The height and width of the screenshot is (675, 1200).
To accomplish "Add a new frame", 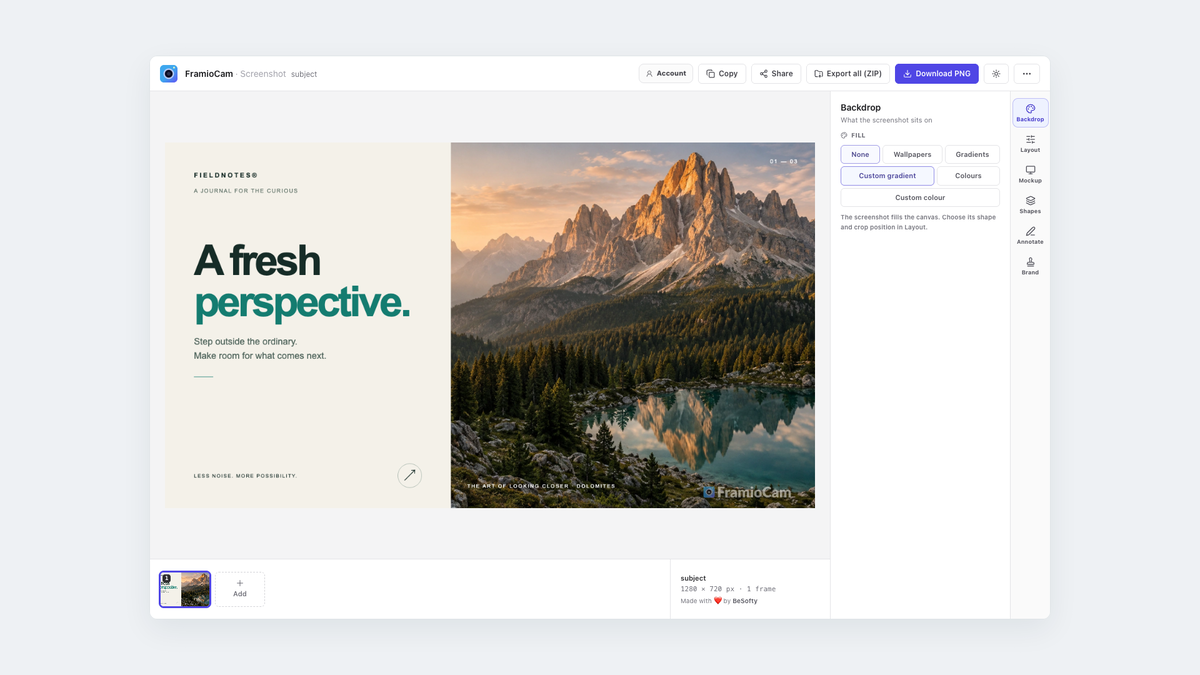I will click(x=240, y=589).
